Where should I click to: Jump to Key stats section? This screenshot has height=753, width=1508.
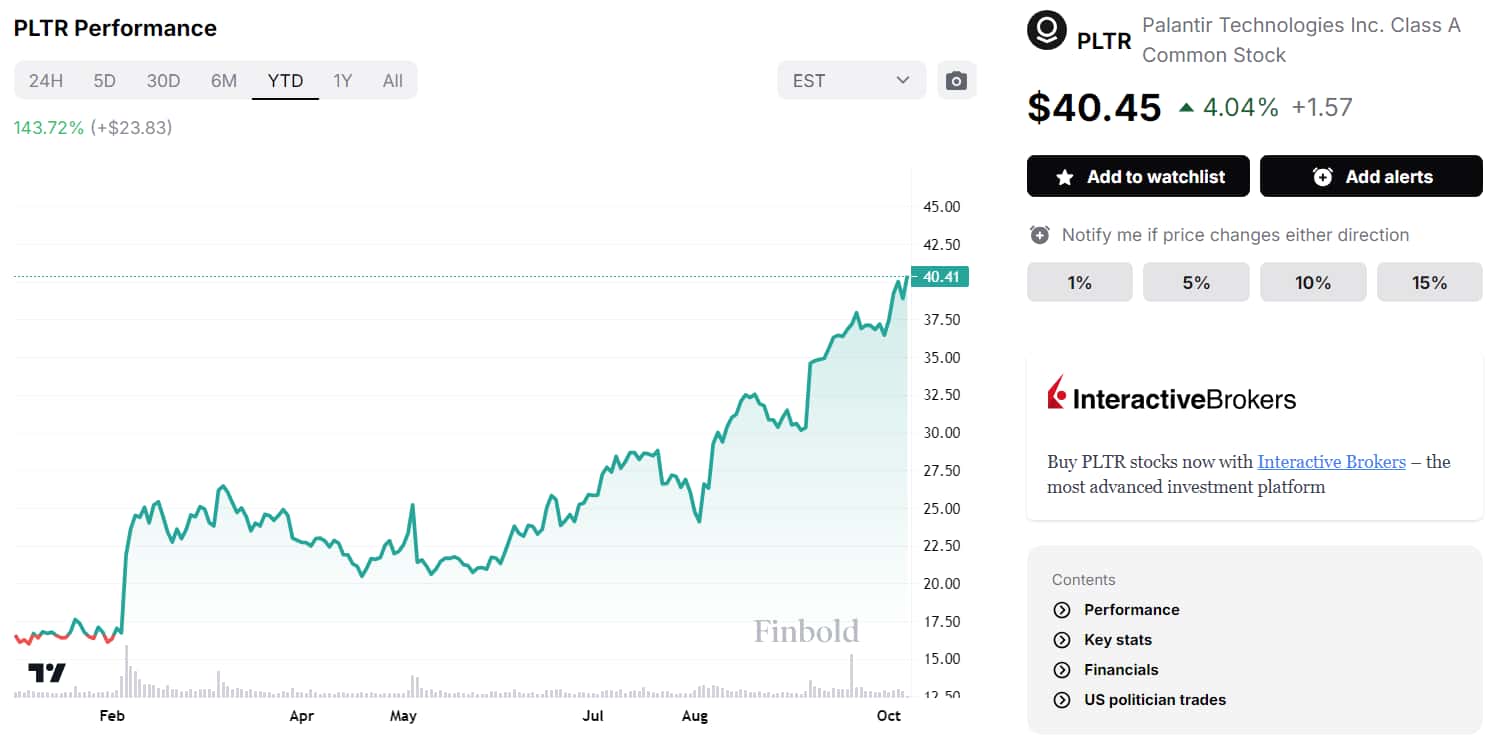[1118, 640]
